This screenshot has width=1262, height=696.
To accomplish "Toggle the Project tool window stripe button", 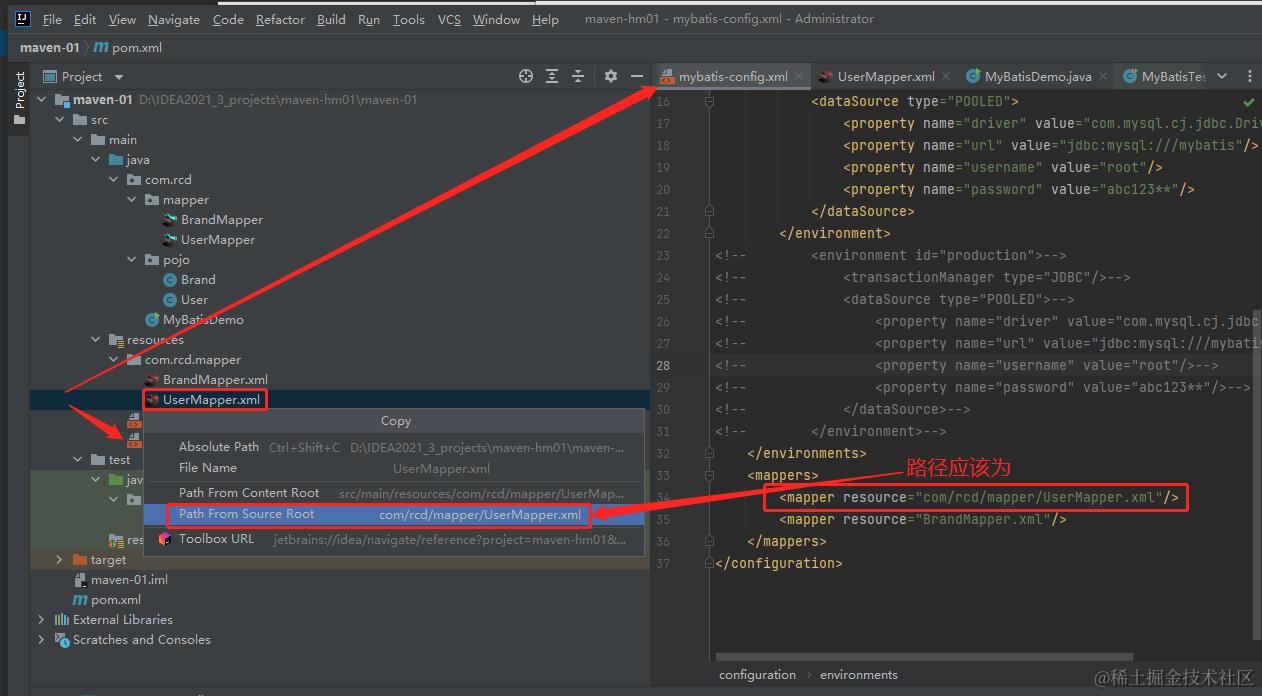I will 19,98.
